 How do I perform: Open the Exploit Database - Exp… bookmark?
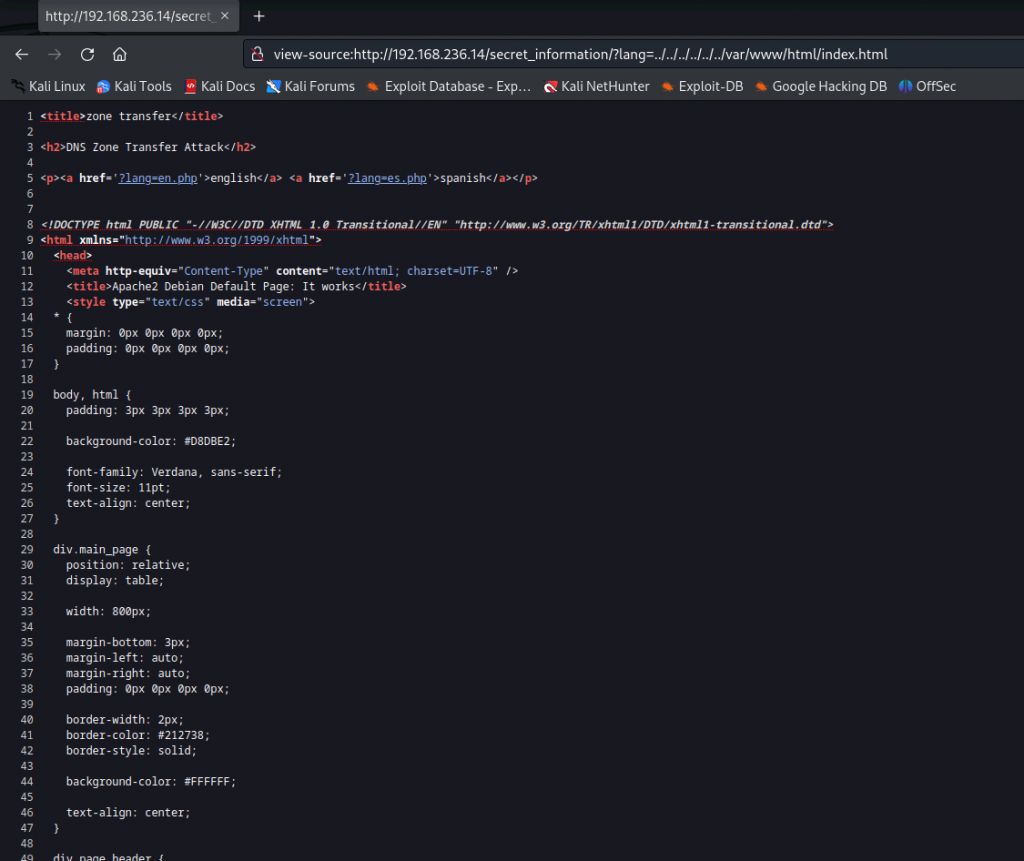(449, 86)
